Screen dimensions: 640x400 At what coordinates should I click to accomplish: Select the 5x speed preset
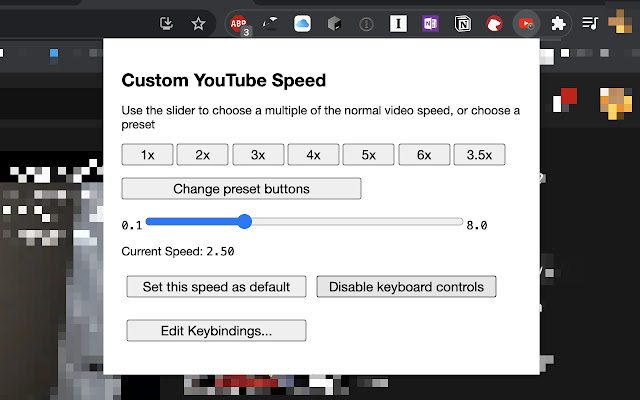pyautogui.click(x=369, y=155)
